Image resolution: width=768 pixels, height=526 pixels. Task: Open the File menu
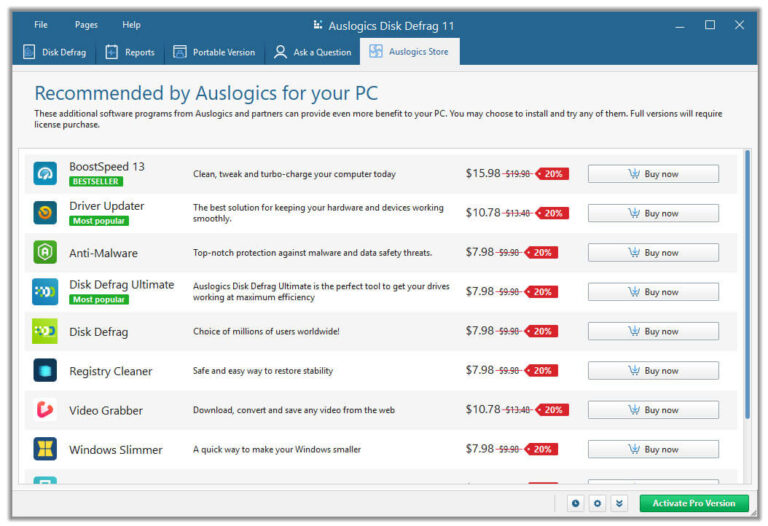coord(41,24)
